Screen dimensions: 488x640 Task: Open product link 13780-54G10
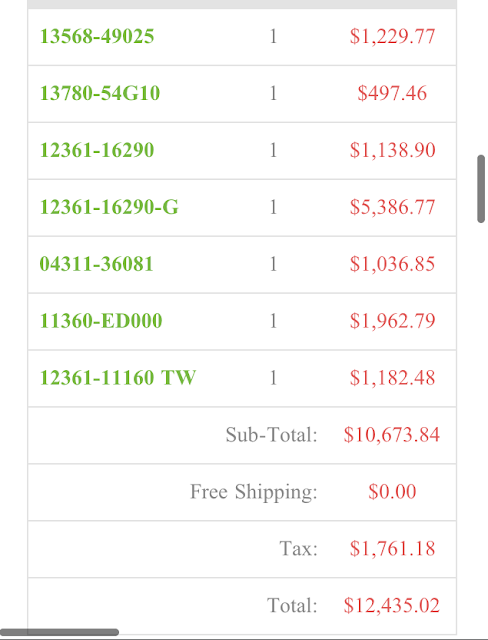(x=100, y=93)
